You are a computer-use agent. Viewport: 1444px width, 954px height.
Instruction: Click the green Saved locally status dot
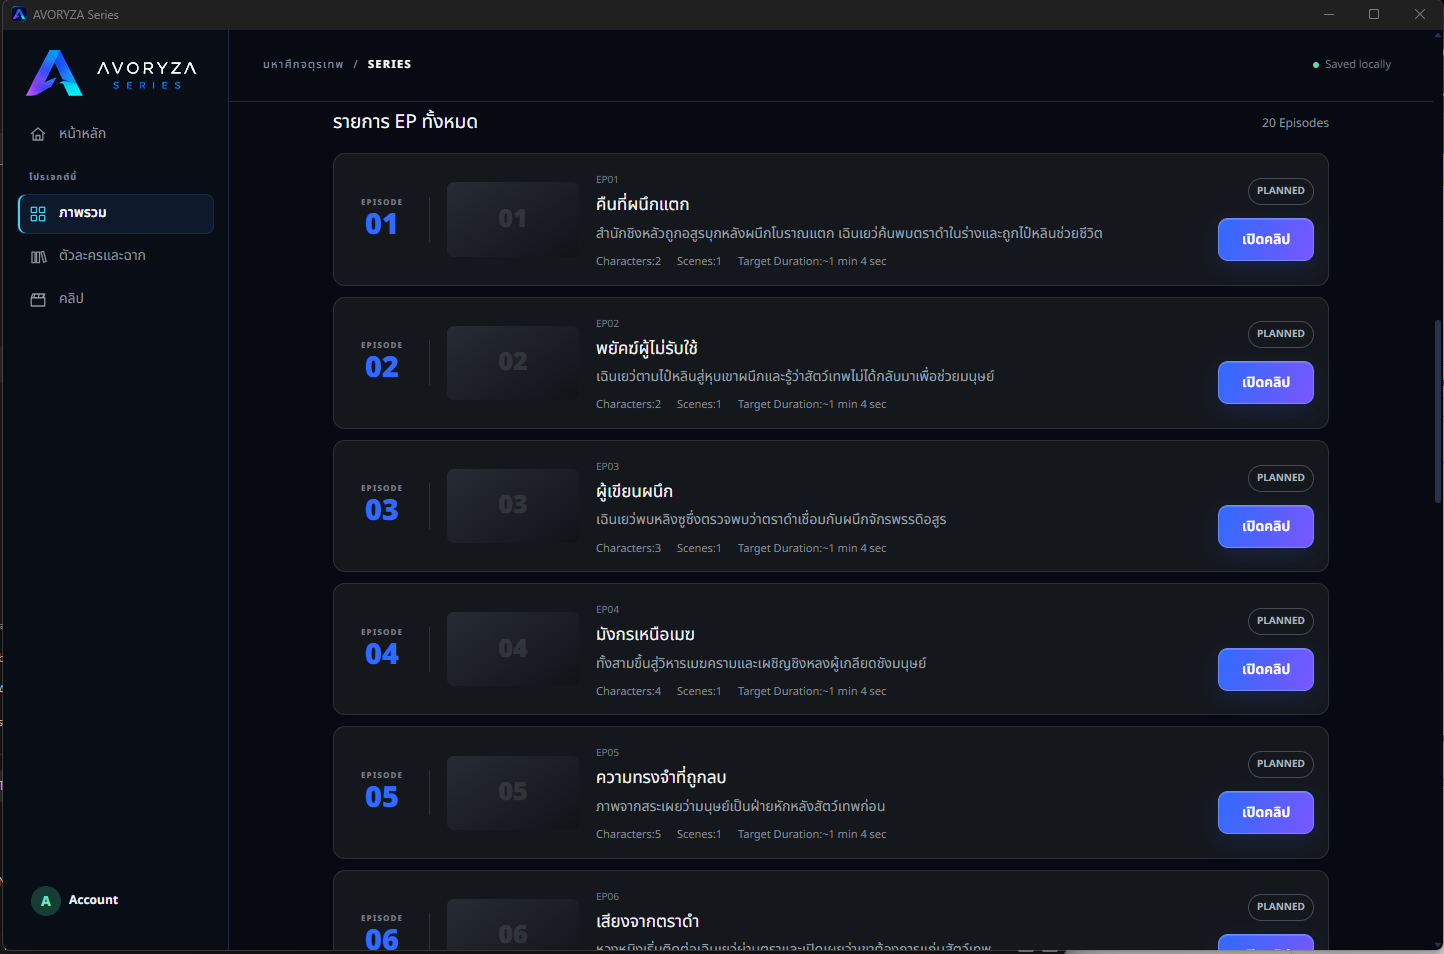pyautogui.click(x=1316, y=65)
